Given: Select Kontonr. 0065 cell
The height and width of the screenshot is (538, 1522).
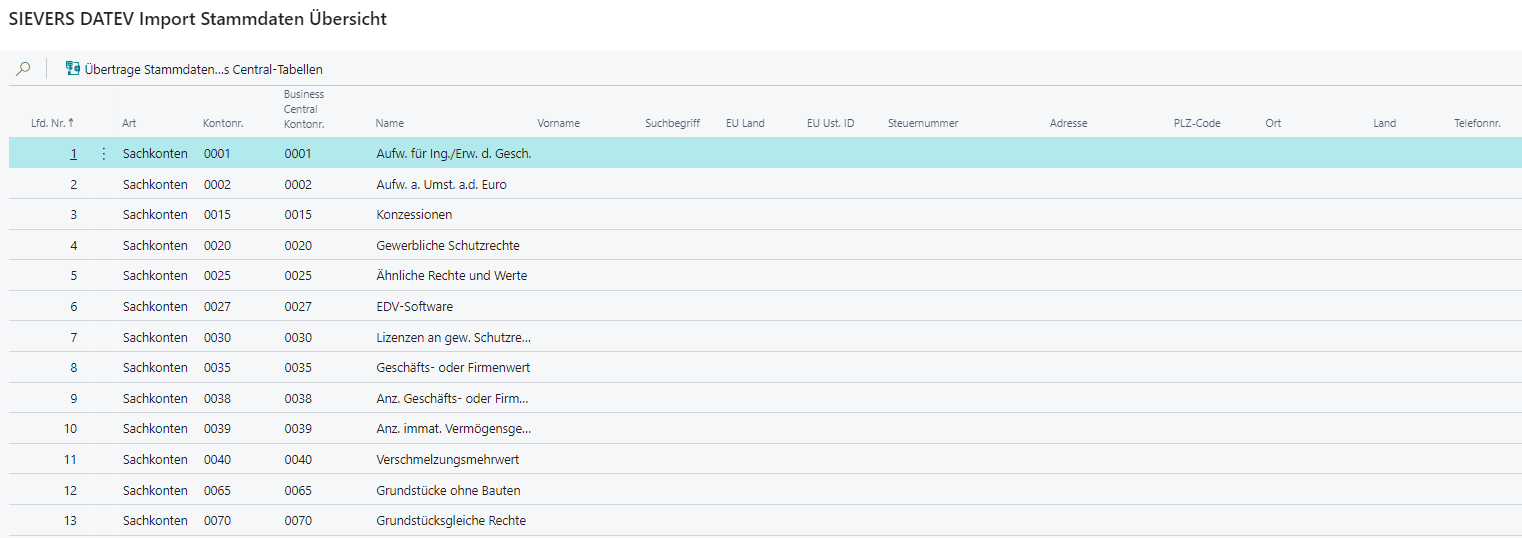Looking at the screenshot, I should (217, 491).
